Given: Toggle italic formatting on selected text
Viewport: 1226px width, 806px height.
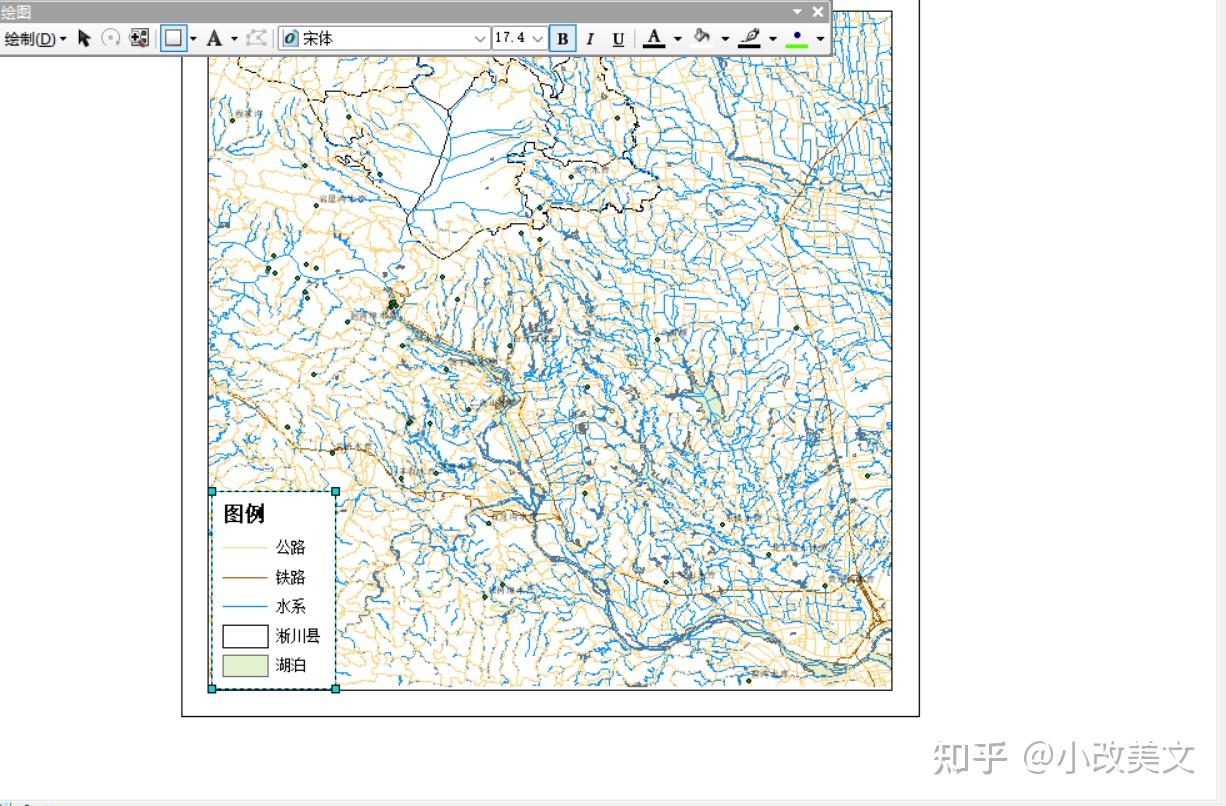Looking at the screenshot, I should [x=590, y=39].
